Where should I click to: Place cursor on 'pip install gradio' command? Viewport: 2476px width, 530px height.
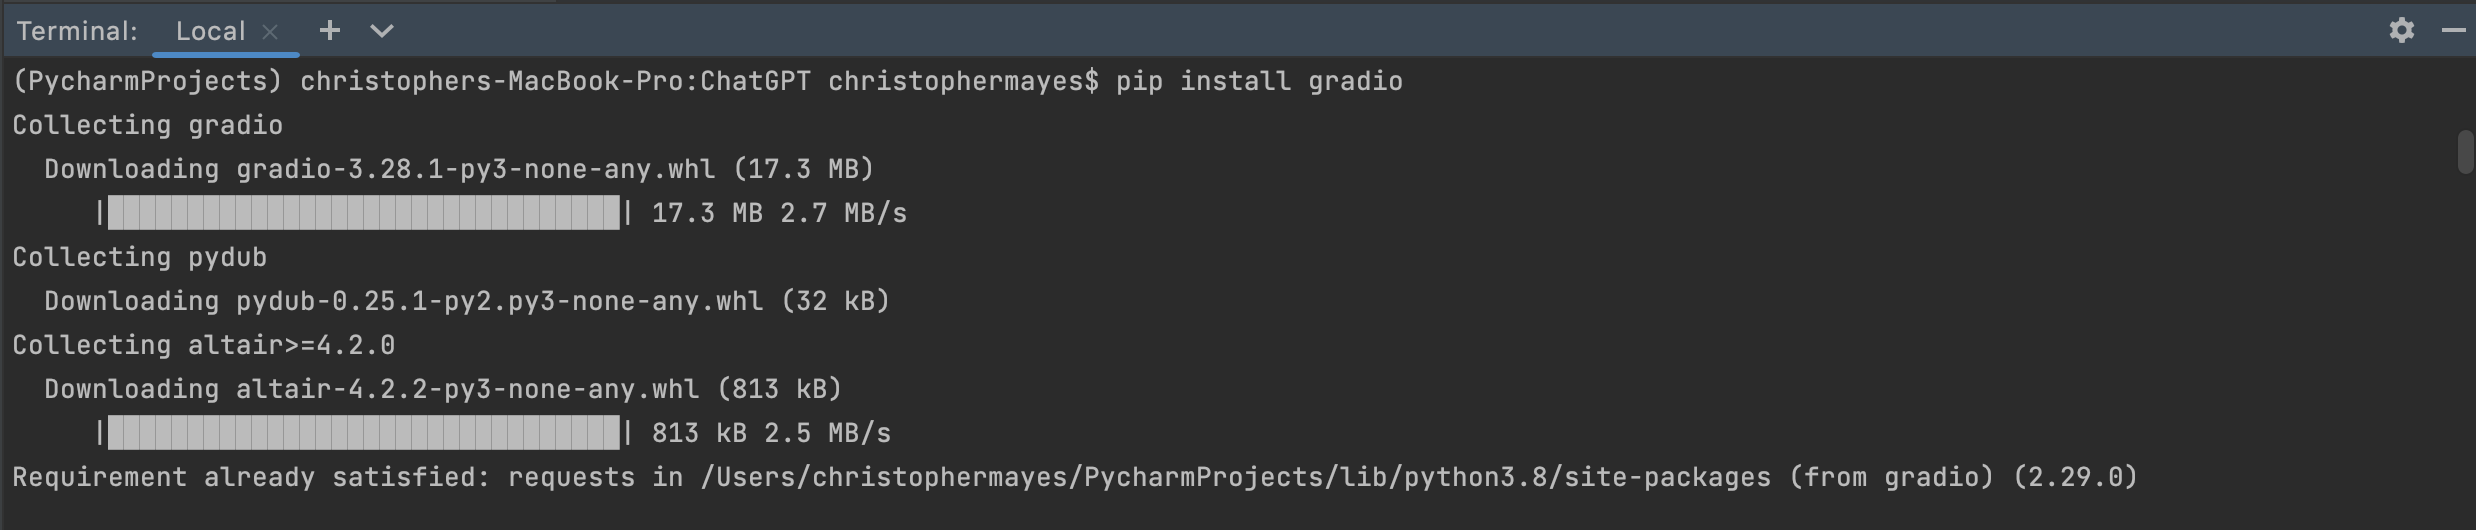(1259, 81)
